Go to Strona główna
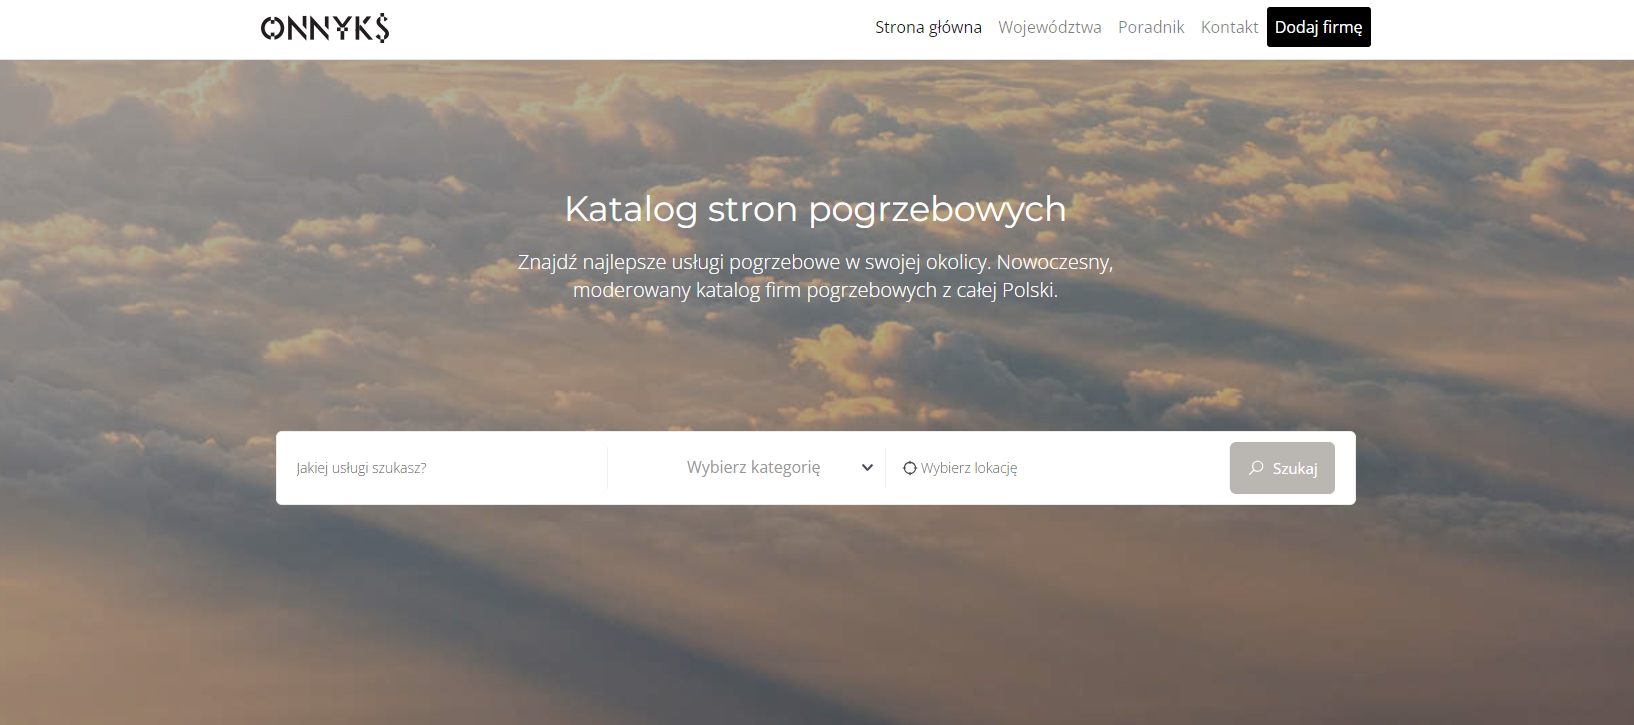 [x=928, y=27]
